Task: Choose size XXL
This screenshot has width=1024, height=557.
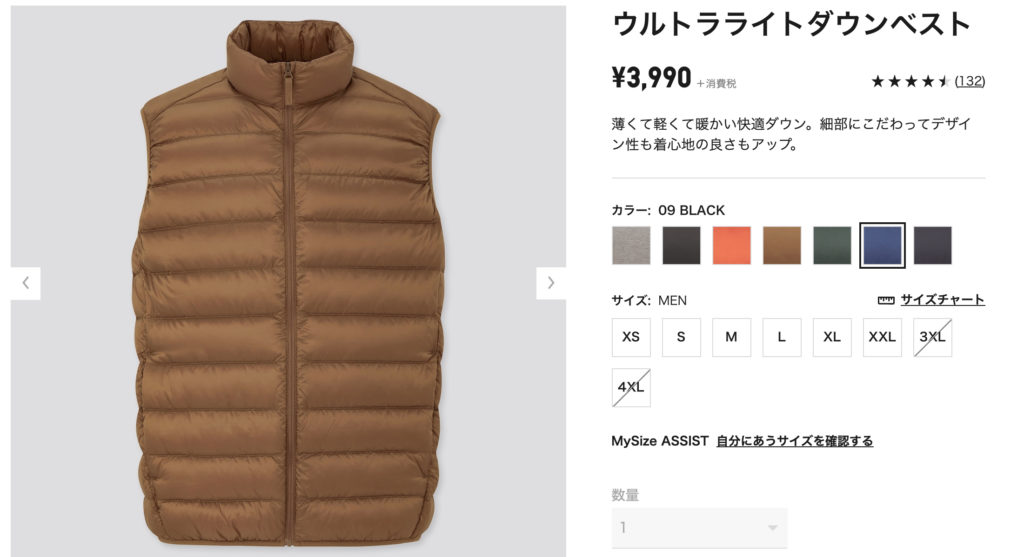Action: point(882,337)
